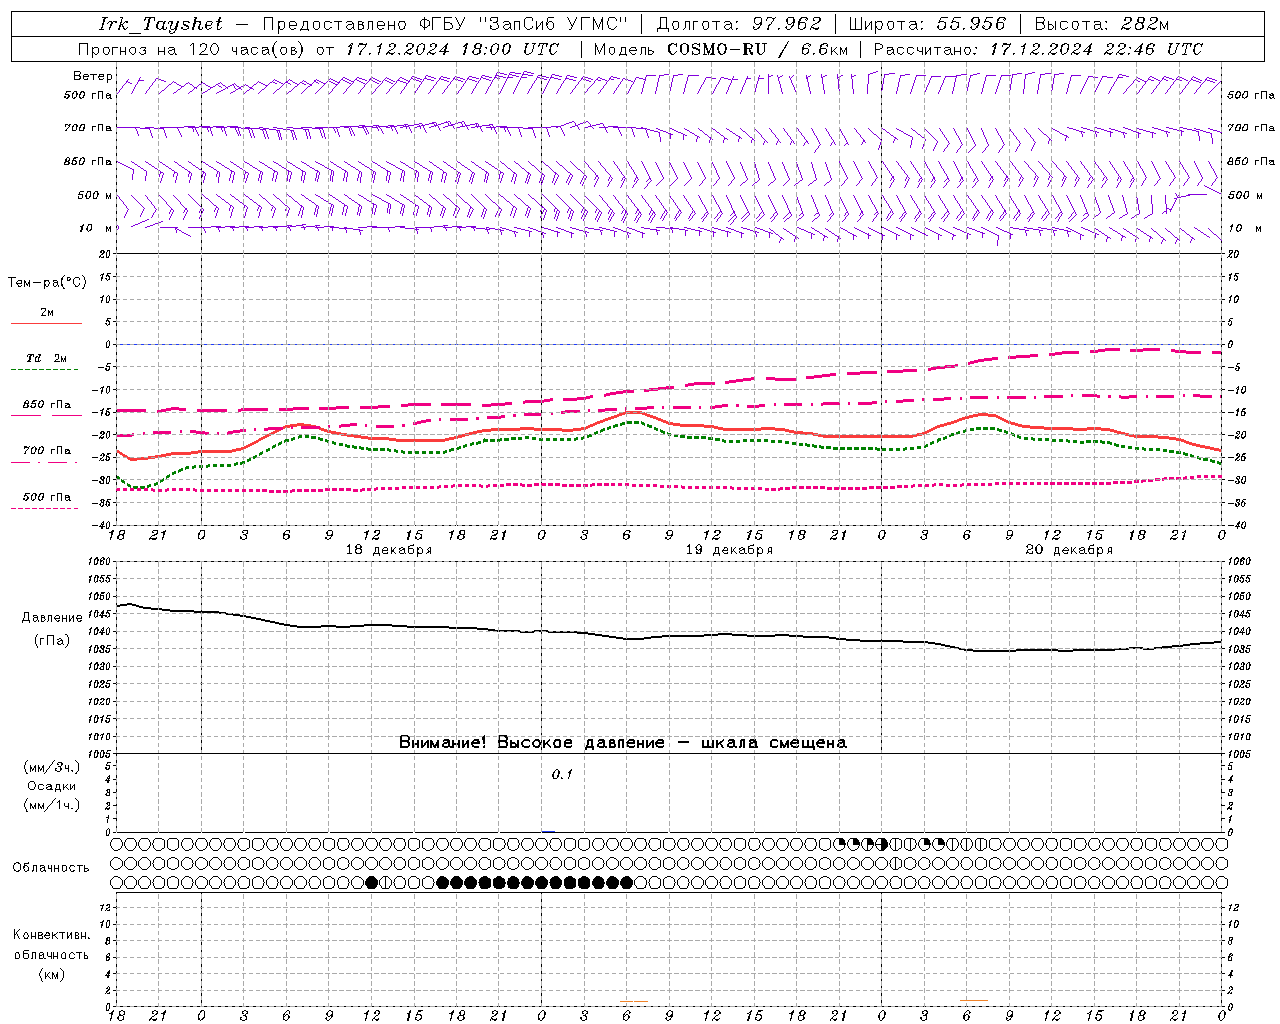Screen dimensions: 1280x1024
Task: Click the 20 декабря date label
Action: click(x=1069, y=550)
